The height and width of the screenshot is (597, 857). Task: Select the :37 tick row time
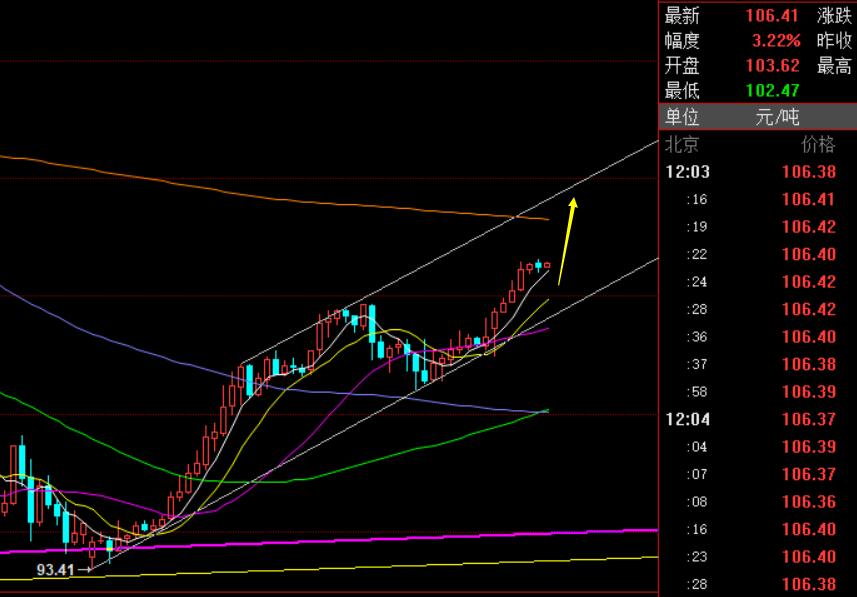[695, 364]
